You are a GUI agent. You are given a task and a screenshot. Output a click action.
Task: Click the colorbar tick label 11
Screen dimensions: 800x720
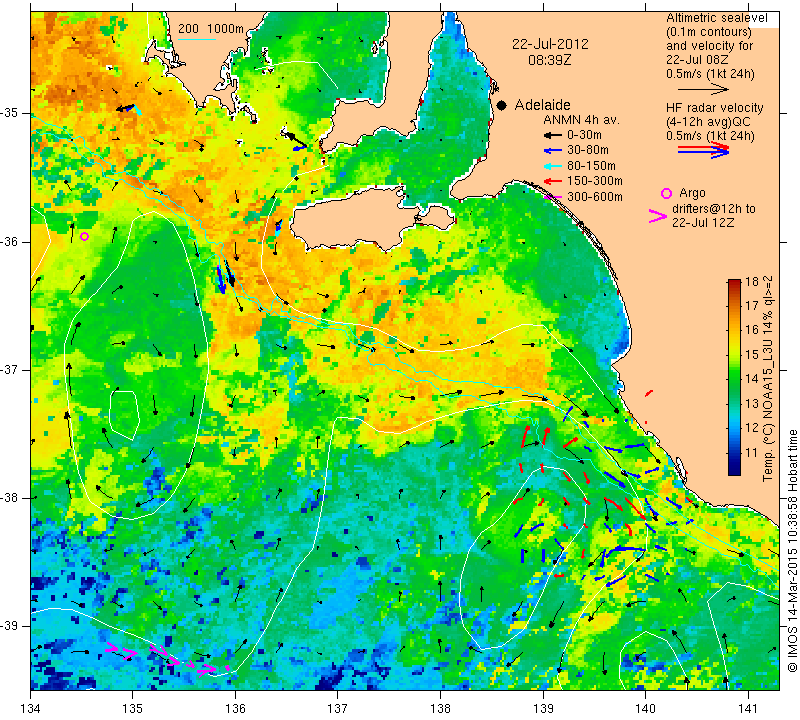(x=752, y=453)
